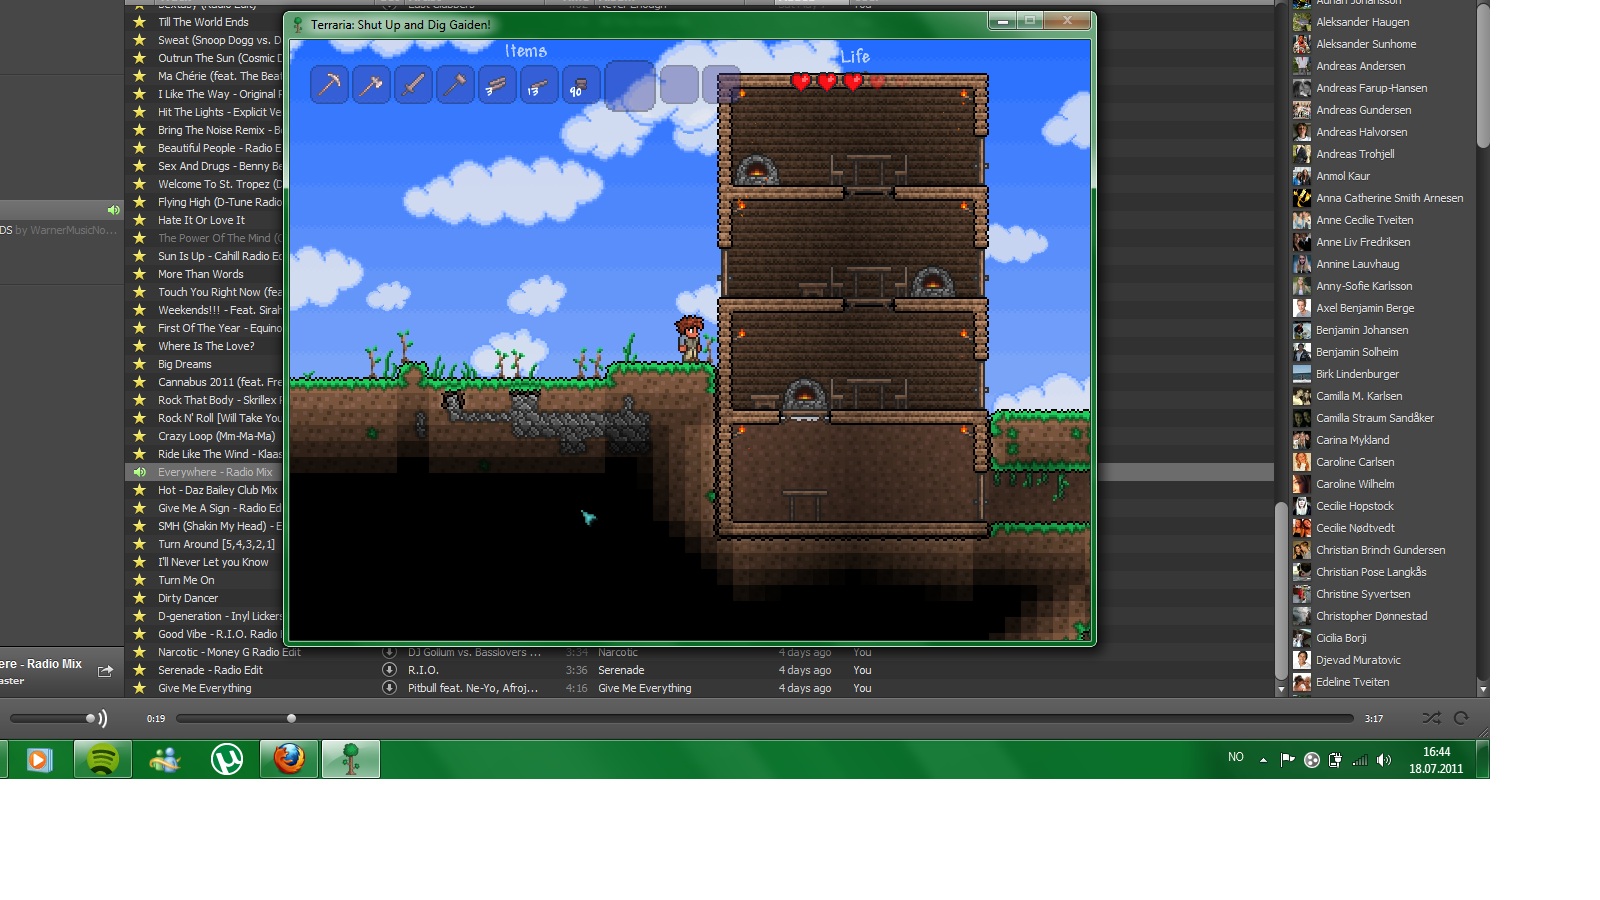This screenshot has width=1600, height=900.
Task: Open Spotify from the taskbar
Action: point(102,759)
